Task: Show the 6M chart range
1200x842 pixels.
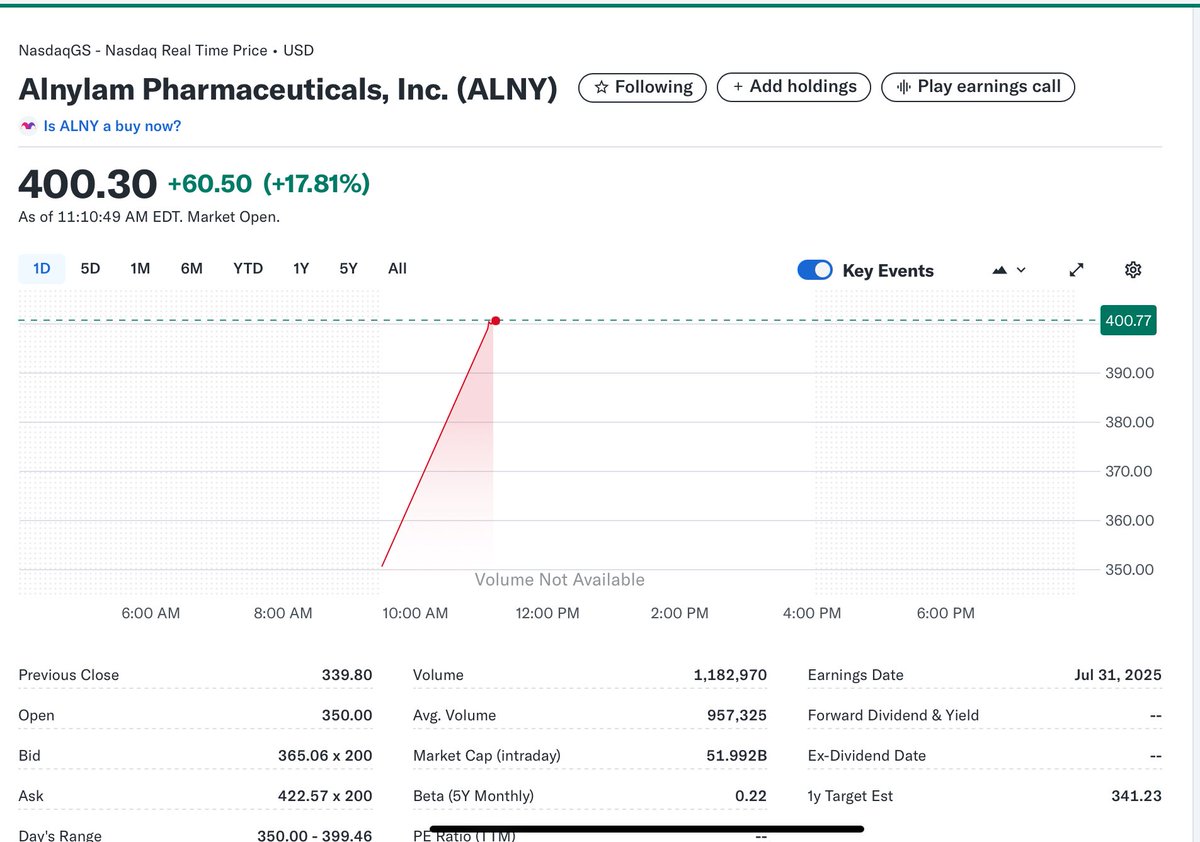Action: tap(192, 268)
